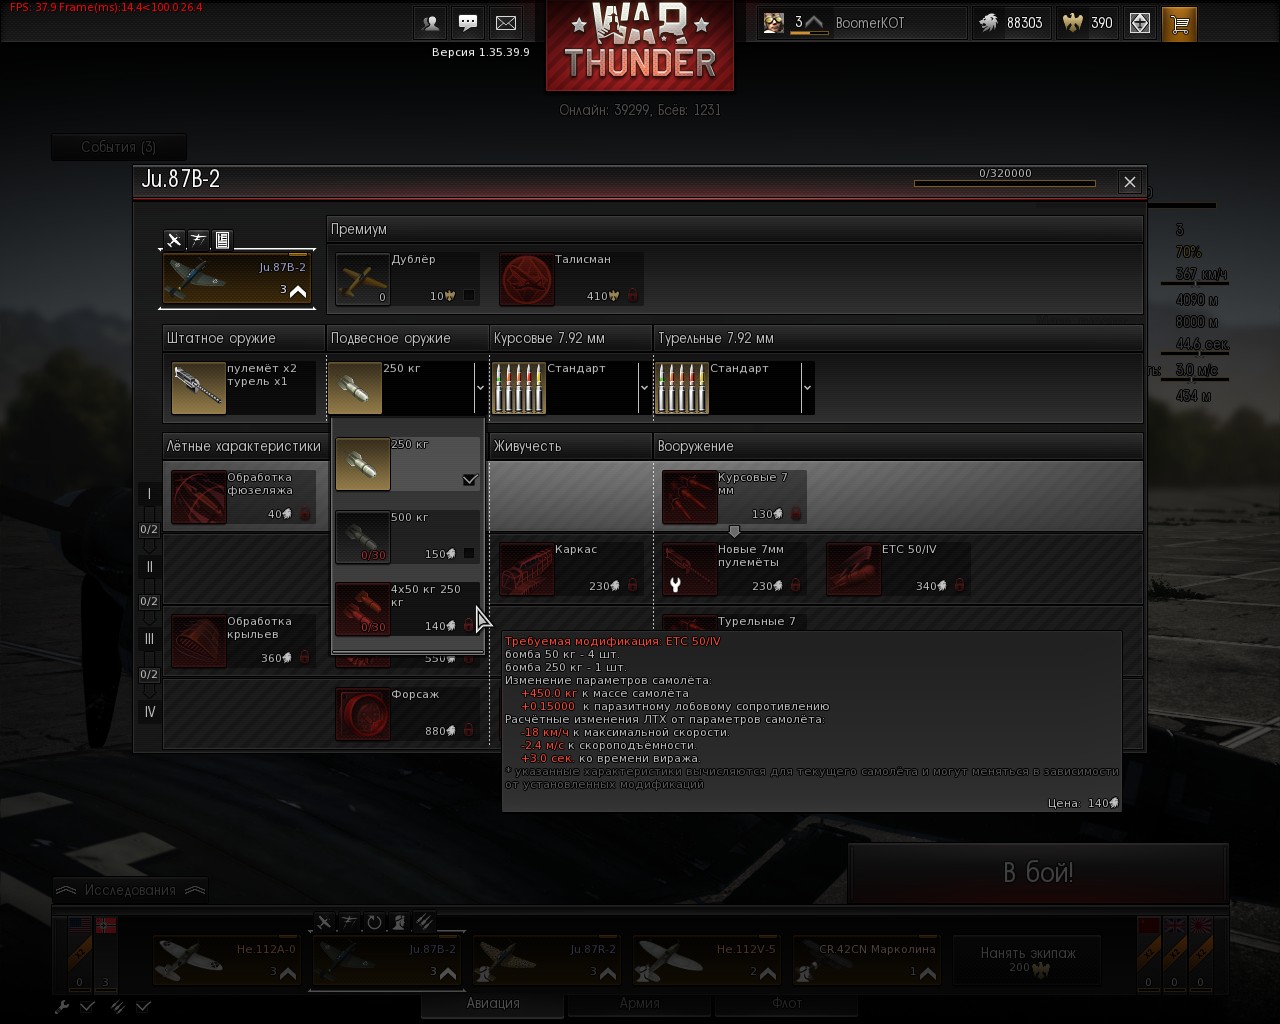Viewport: 1280px width, 1024px height.
Task: Select ETC 50/IV modification
Action: point(898,569)
